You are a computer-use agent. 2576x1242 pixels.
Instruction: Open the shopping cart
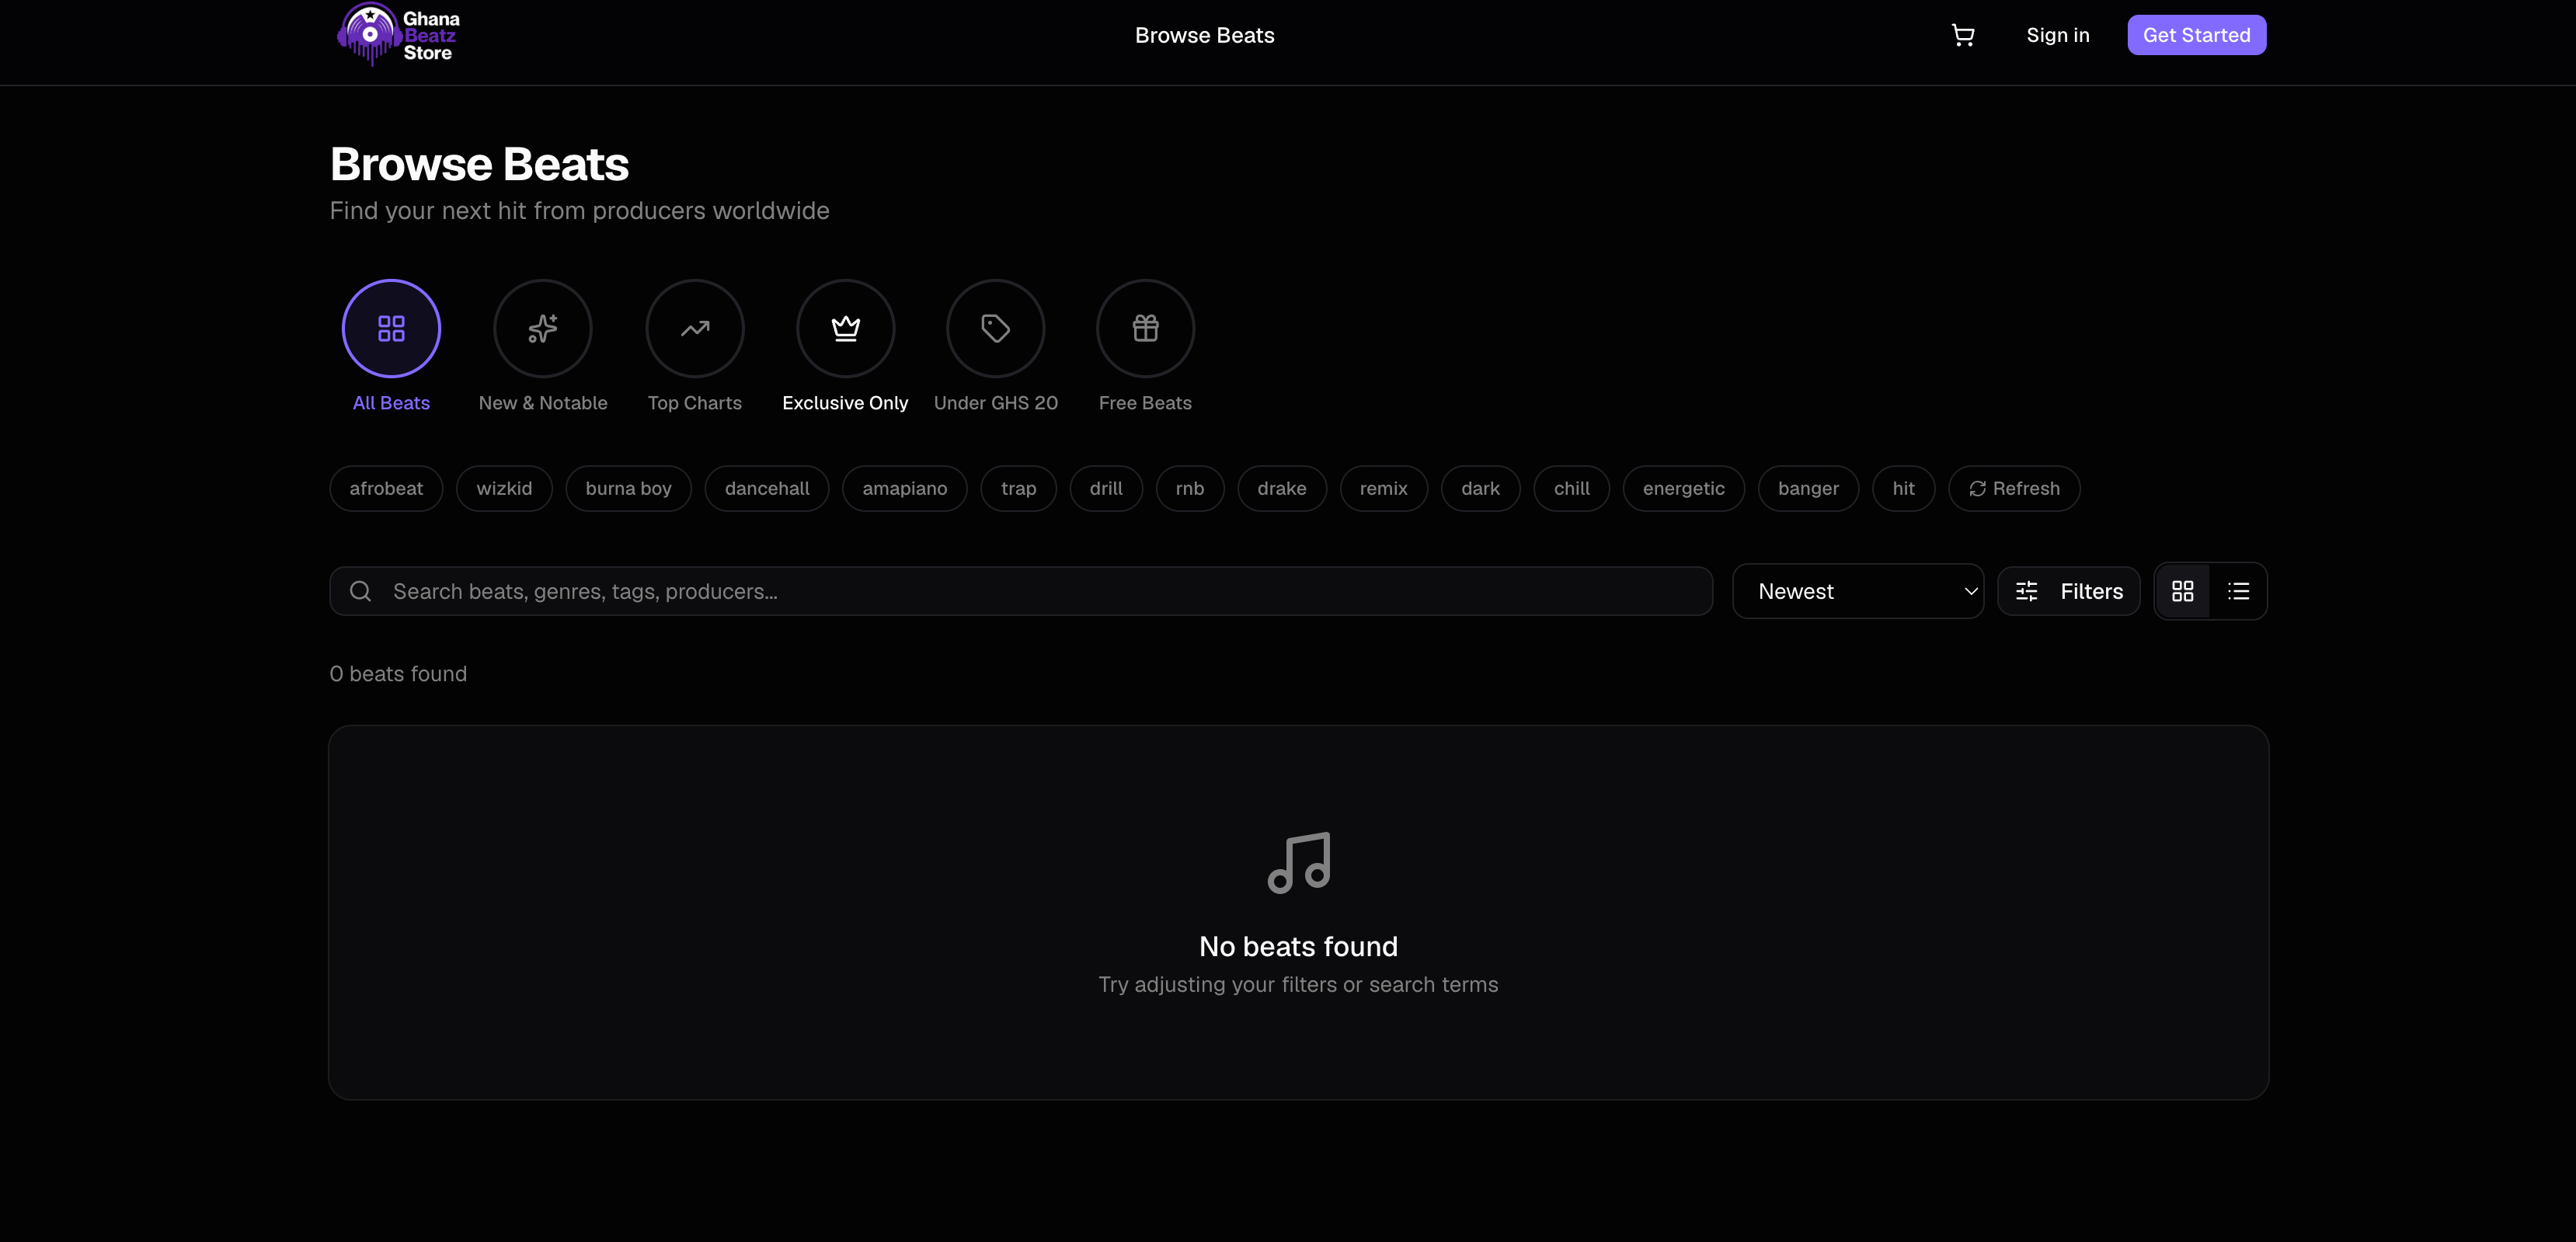[1963, 35]
